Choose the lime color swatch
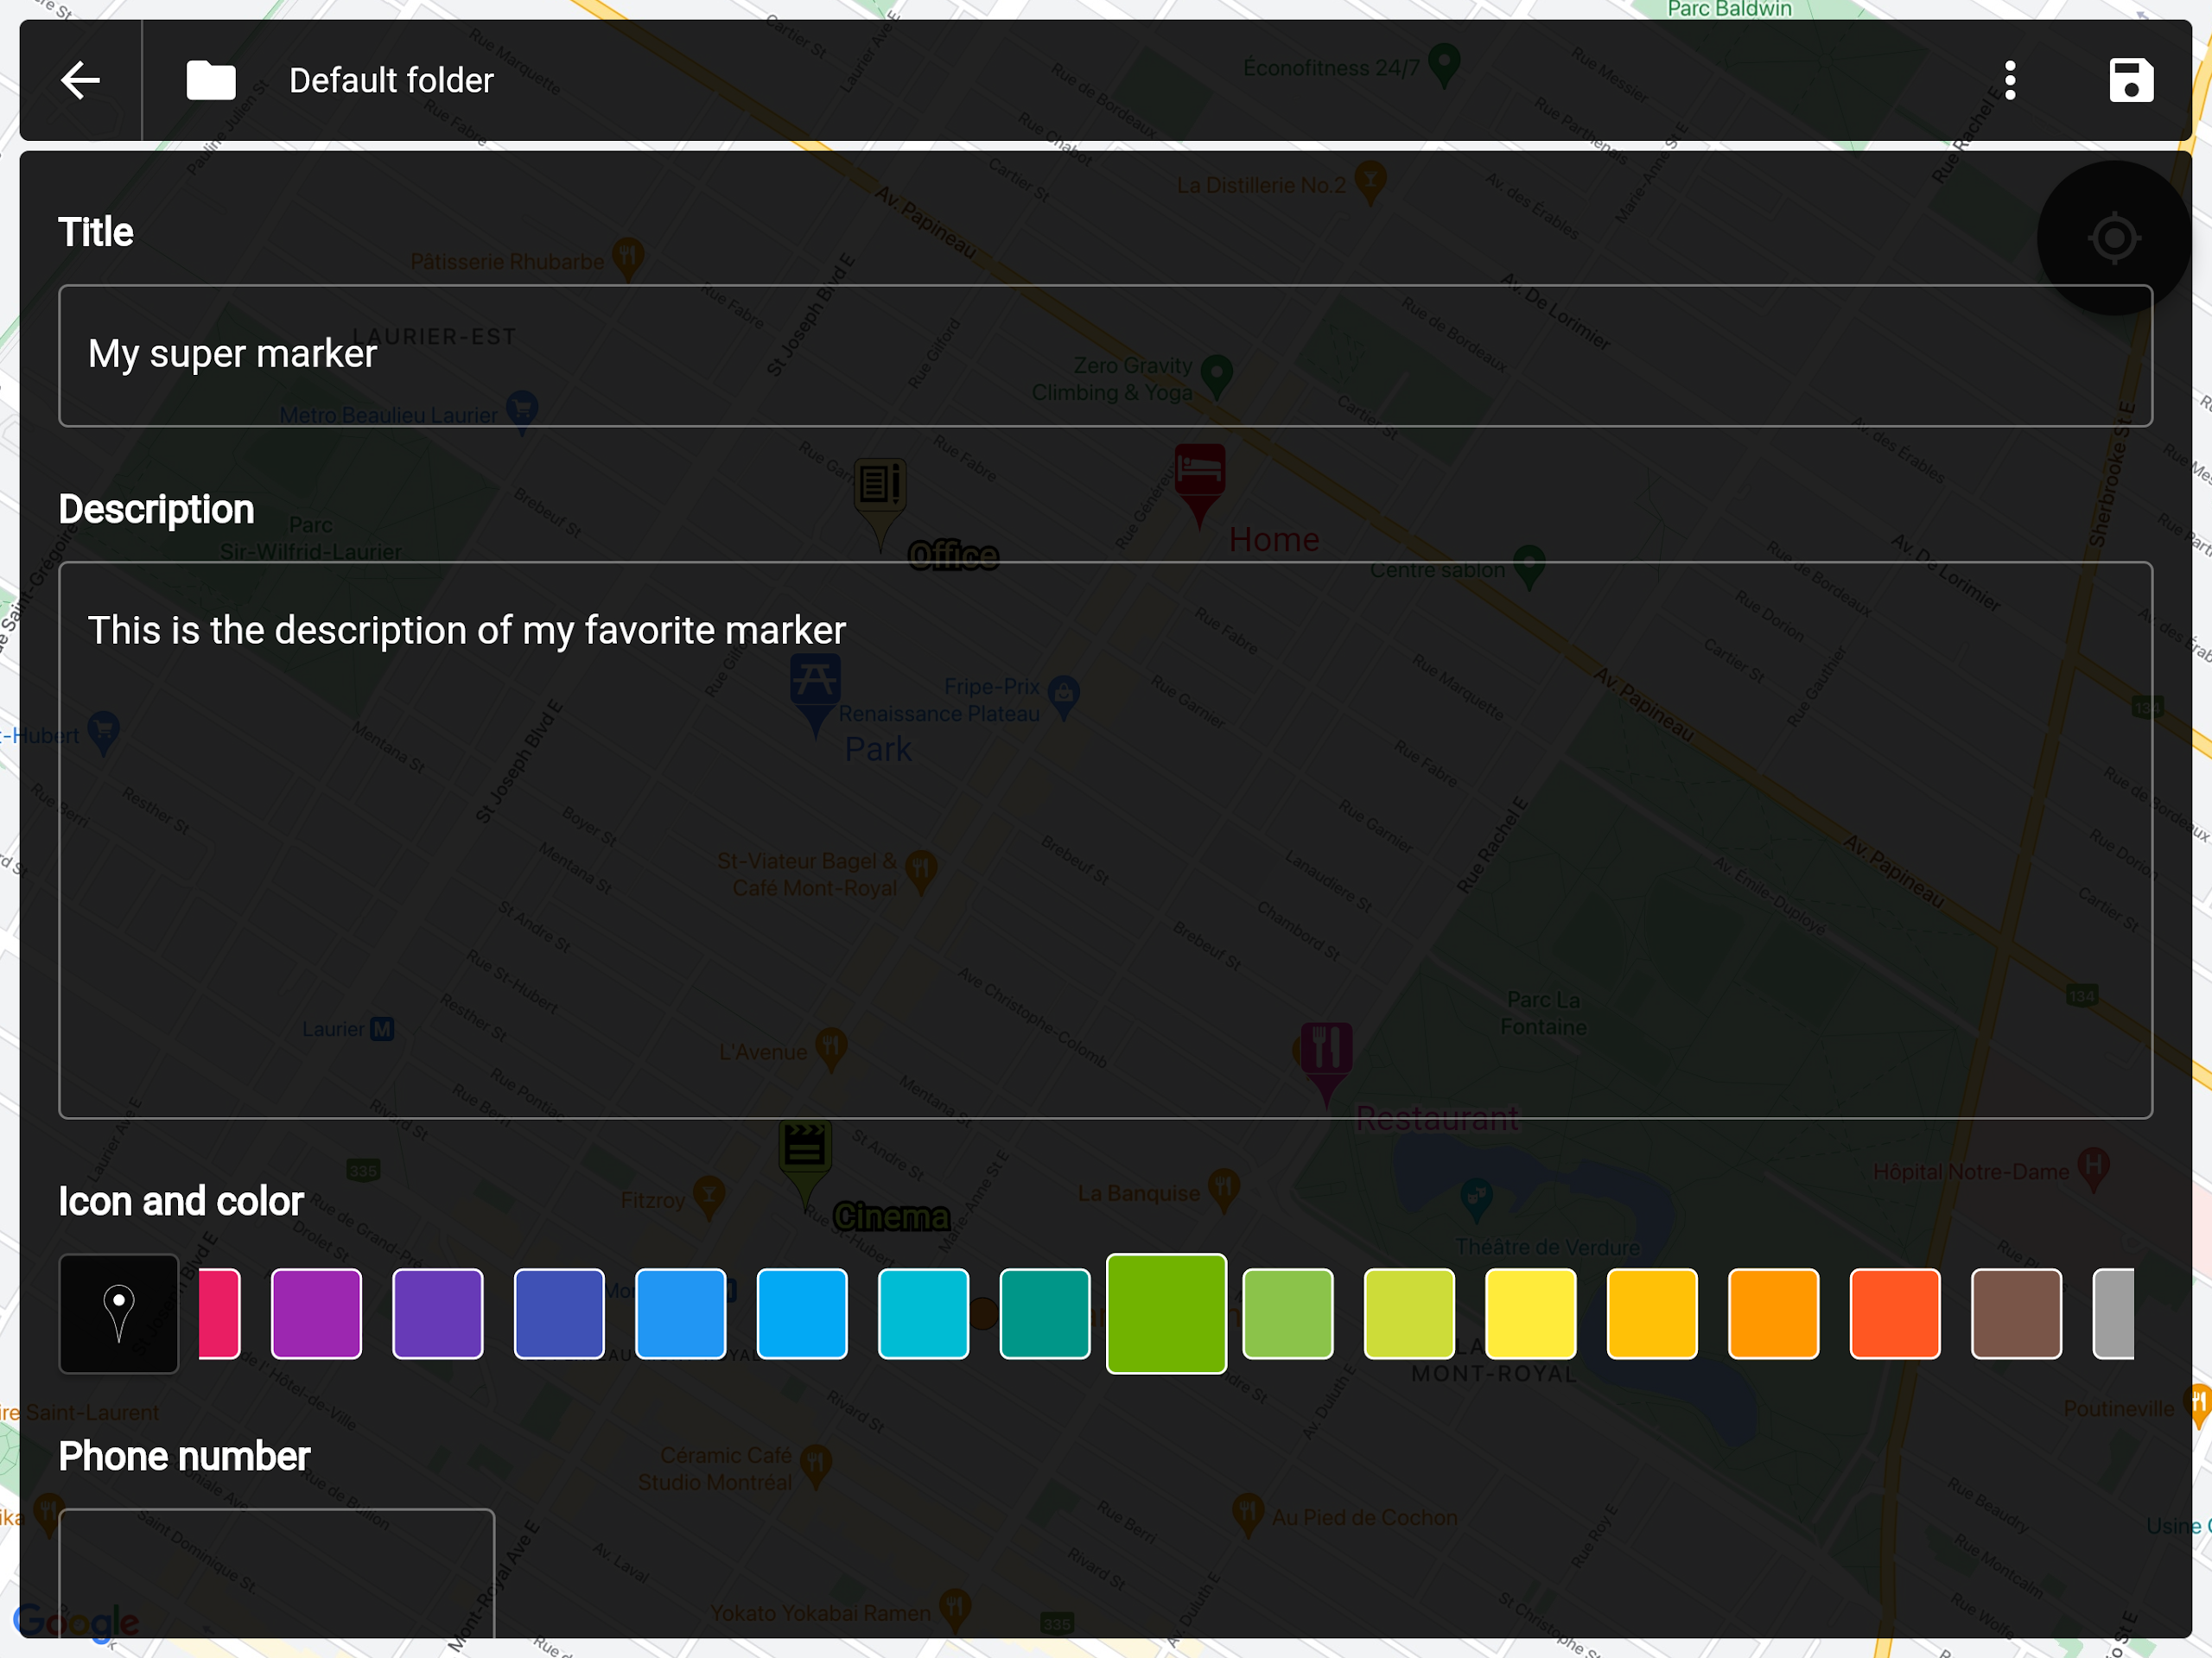The width and height of the screenshot is (2212, 1658). 1409,1314
